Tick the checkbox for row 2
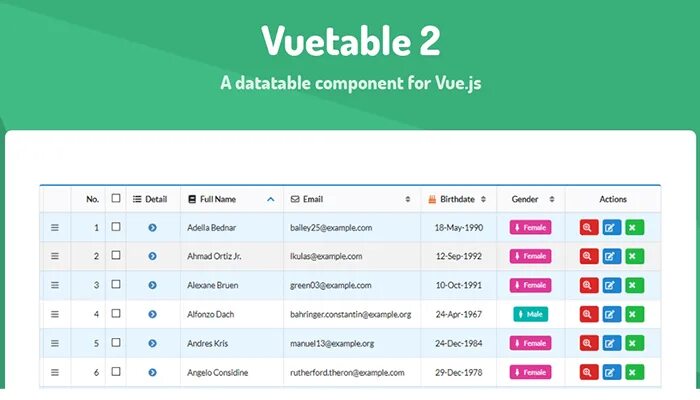This screenshot has width=700, height=400. [x=116, y=256]
